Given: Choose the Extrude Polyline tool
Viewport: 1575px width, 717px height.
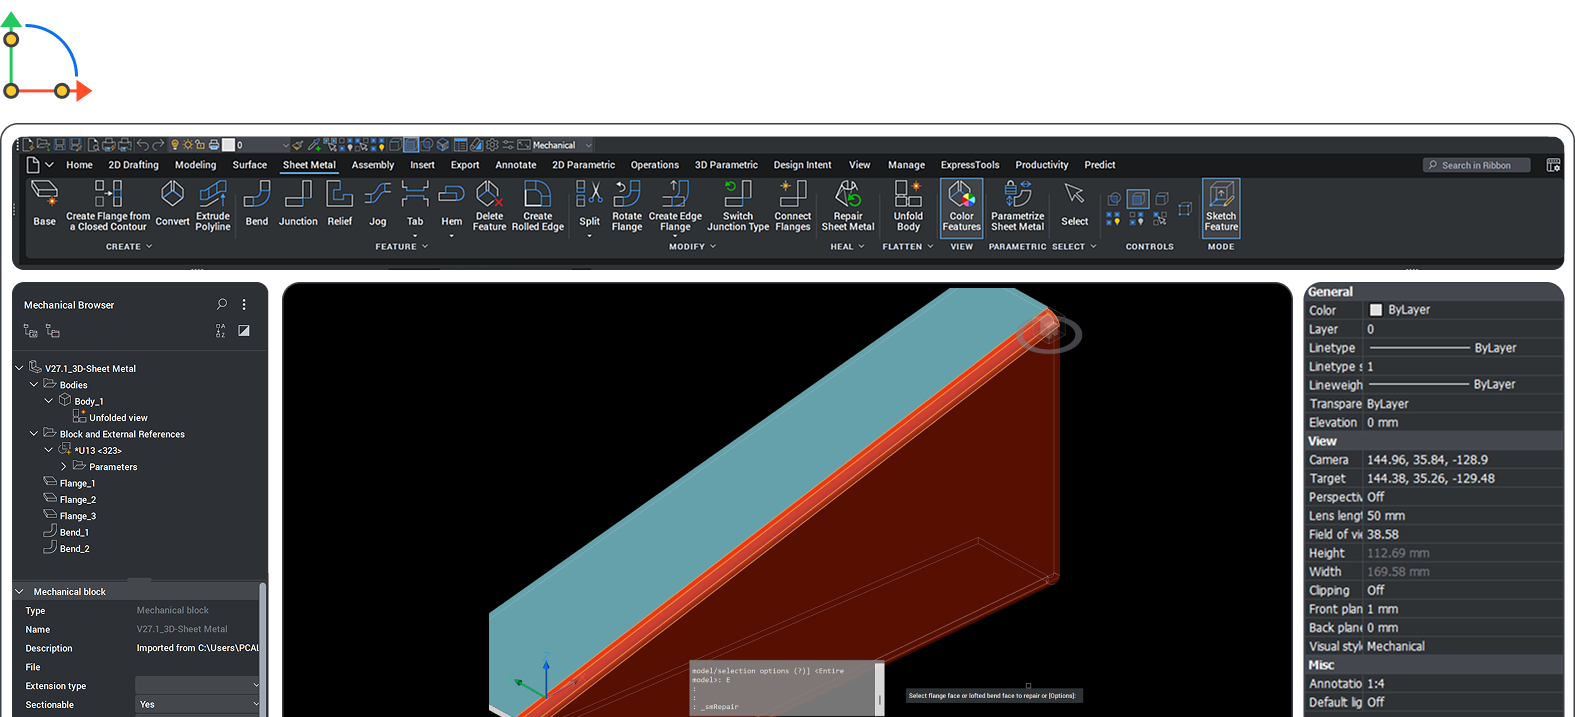Looking at the screenshot, I should click(x=213, y=205).
